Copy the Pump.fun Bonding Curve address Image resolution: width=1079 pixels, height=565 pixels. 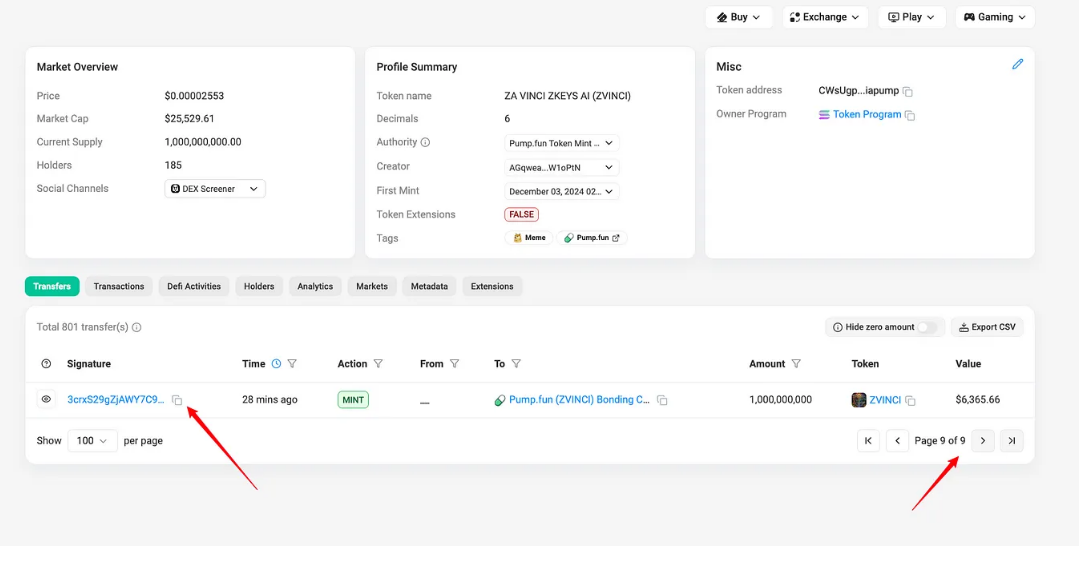(662, 400)
